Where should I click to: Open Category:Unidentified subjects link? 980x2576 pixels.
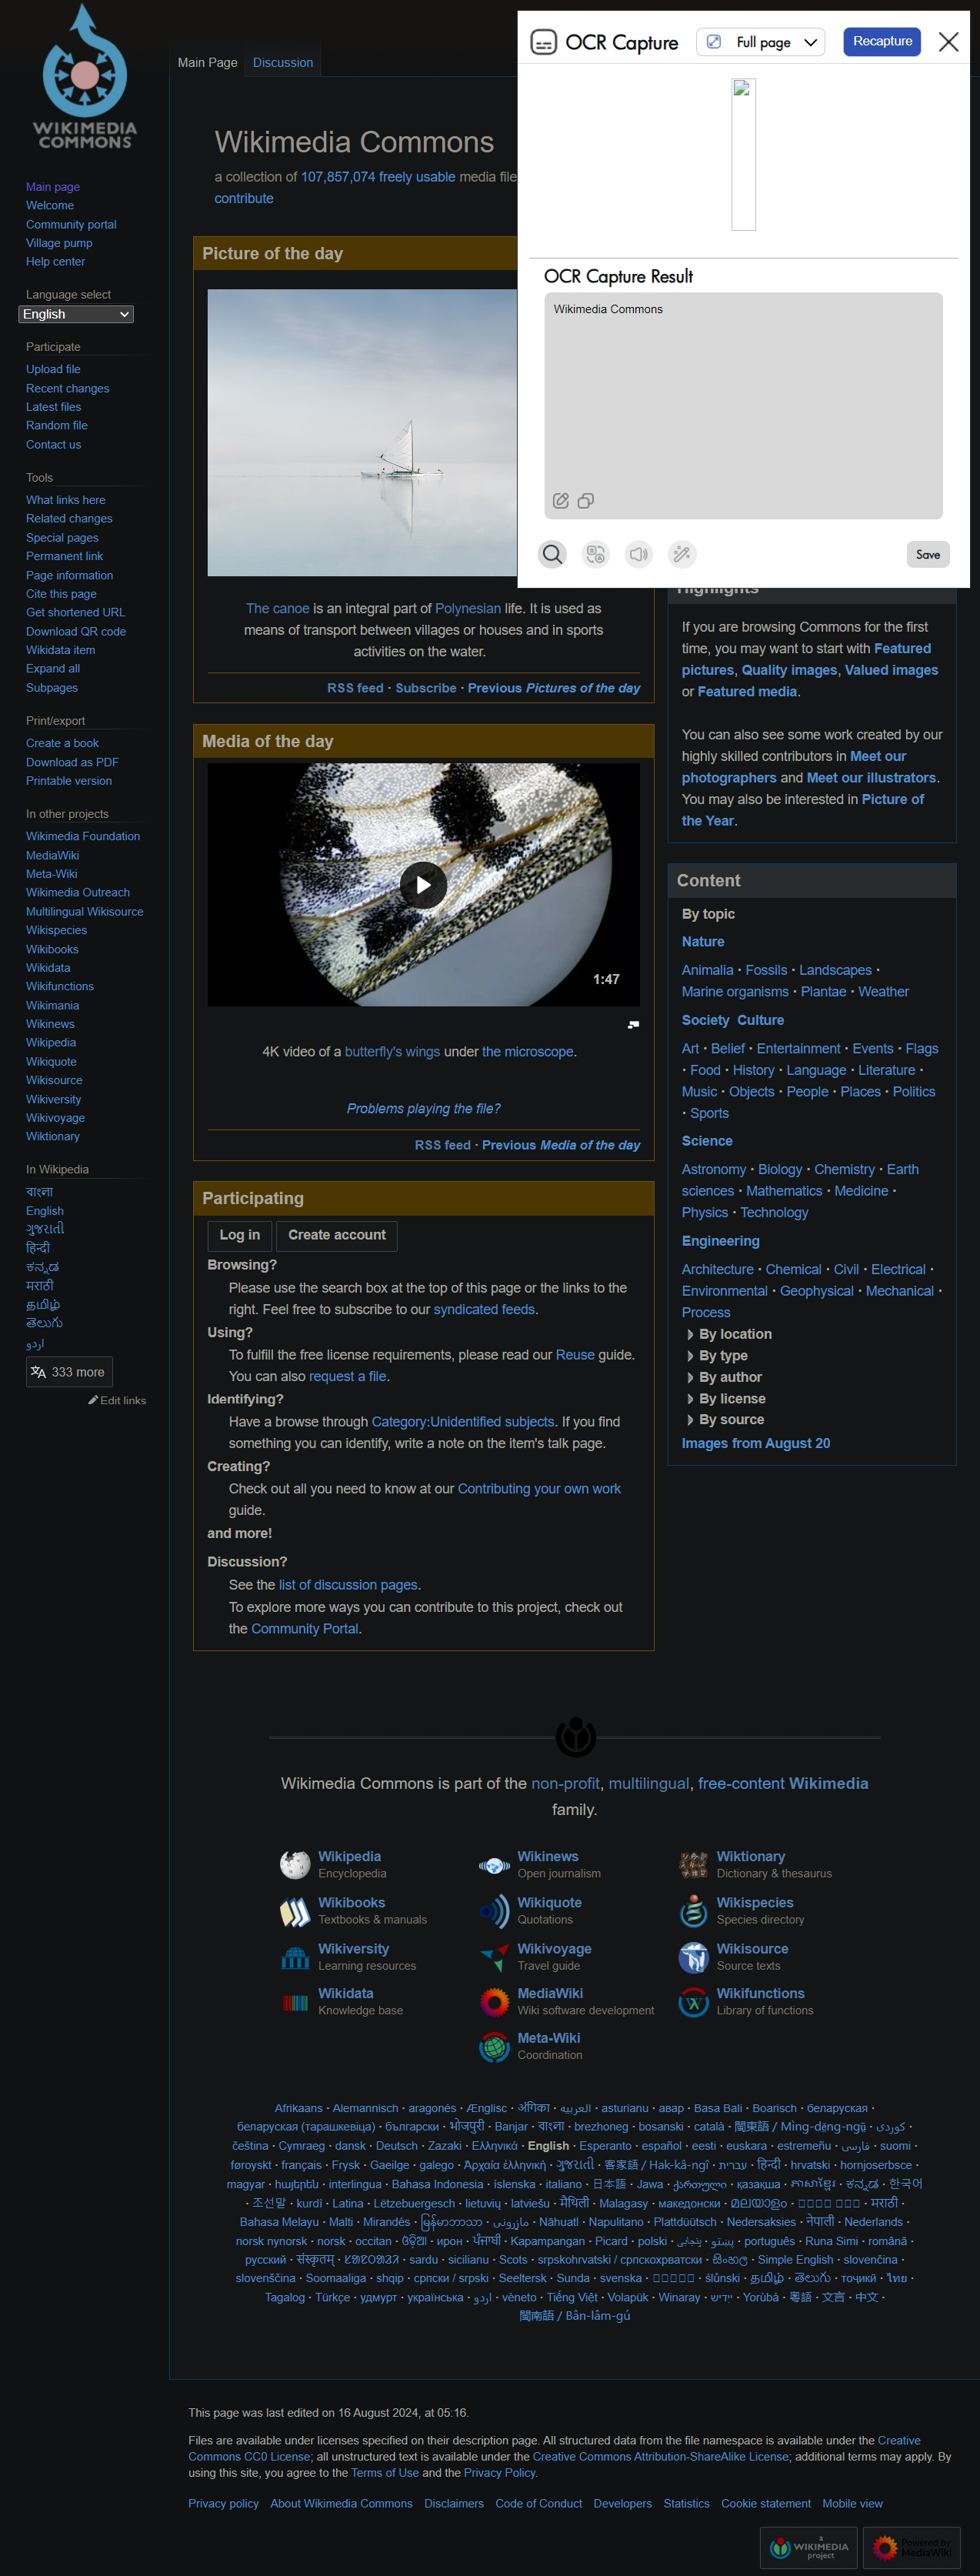click(x=463, y=1422)
